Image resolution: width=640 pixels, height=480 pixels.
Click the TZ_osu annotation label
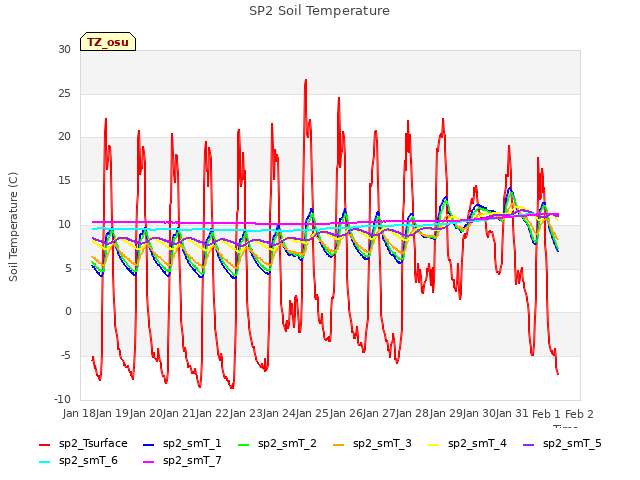coord(108,42)
